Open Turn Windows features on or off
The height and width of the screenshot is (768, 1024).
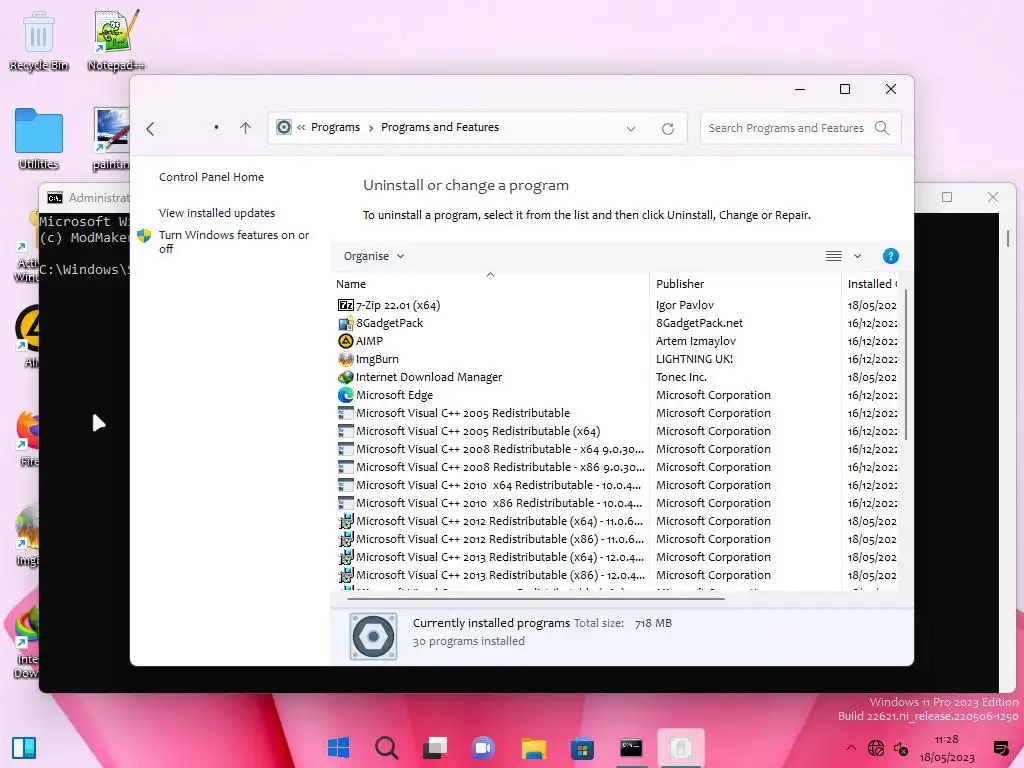click(x=234, y=242)
